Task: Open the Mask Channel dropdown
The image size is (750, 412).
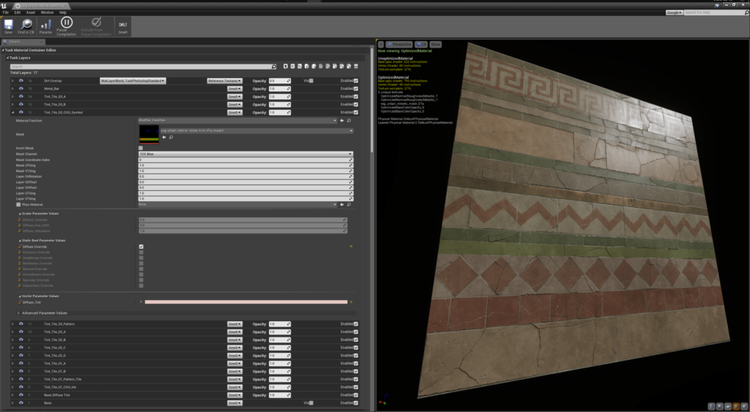Action: pos(245,154)
